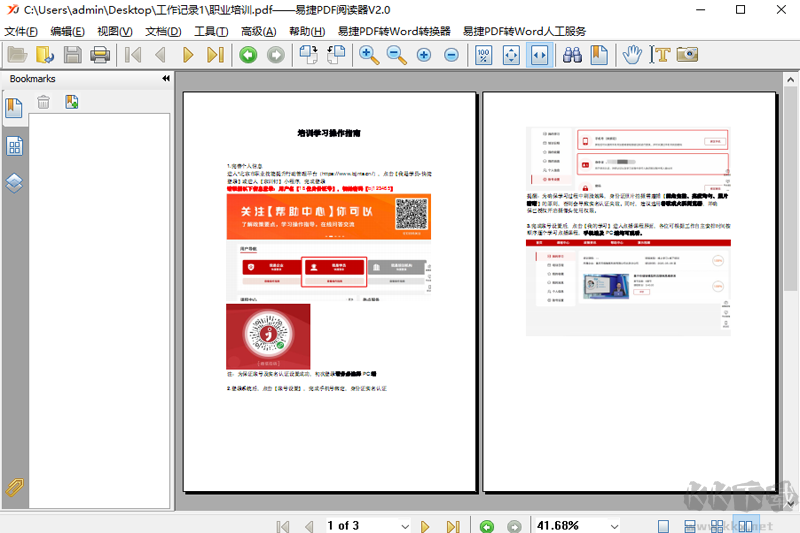Viewport: 800px width, 533px height.
Task: Click the open recent document icon
Action: [x=45, y=55]
